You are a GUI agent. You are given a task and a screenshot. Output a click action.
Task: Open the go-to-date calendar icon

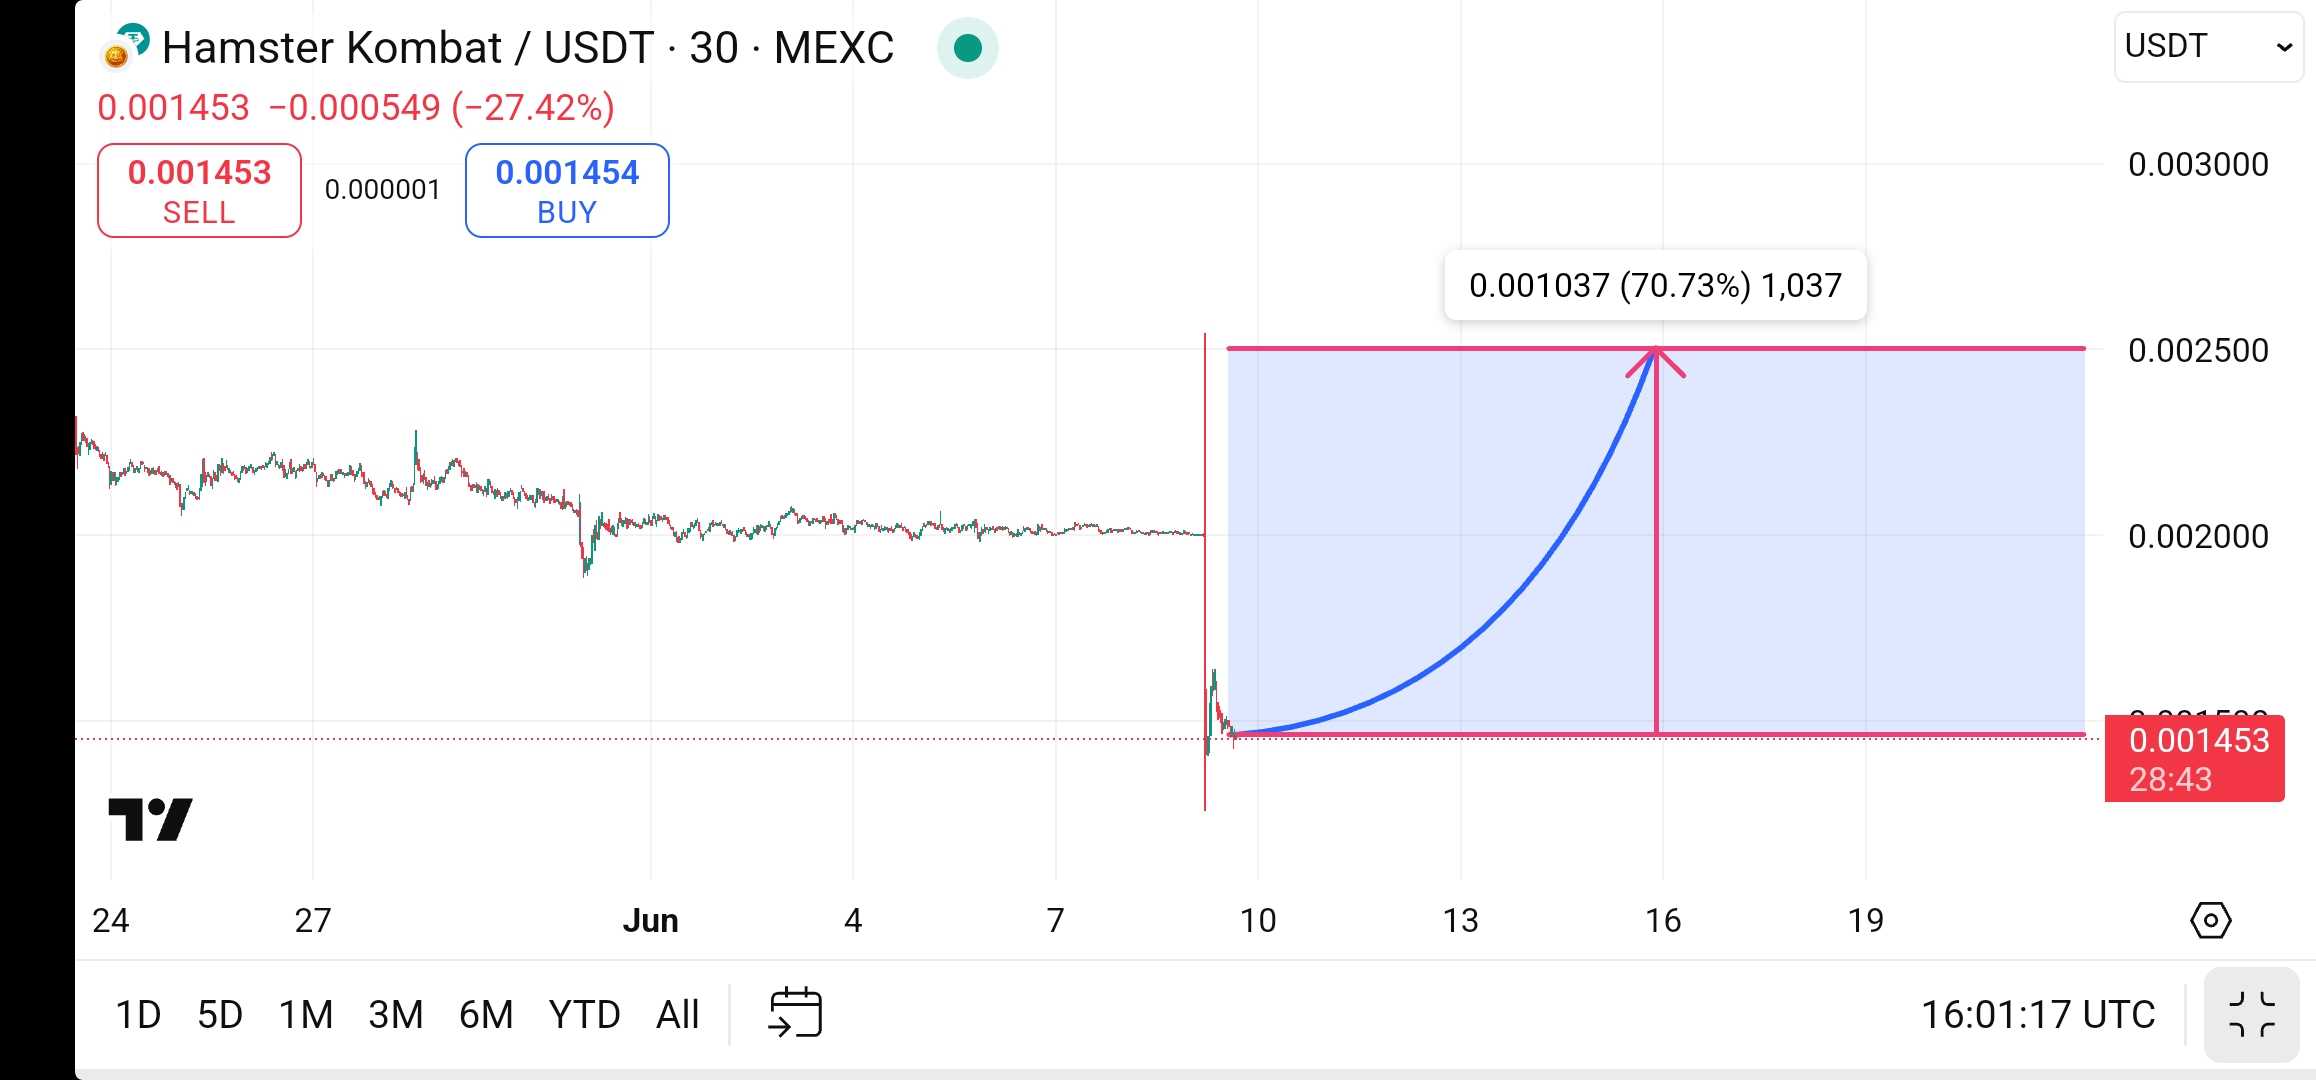point(795,1012)
